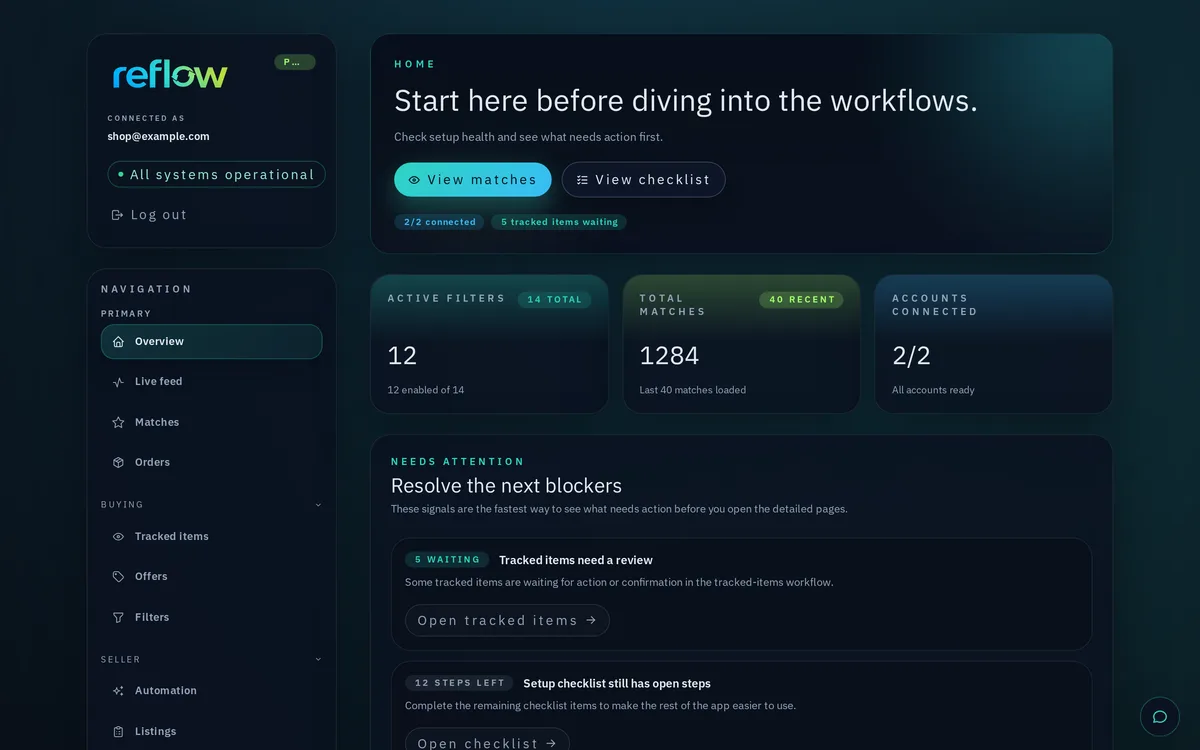Screen dimensions: 1200x750
Task: Click the star icon next to Matches
Action: [x=118, y=423]
